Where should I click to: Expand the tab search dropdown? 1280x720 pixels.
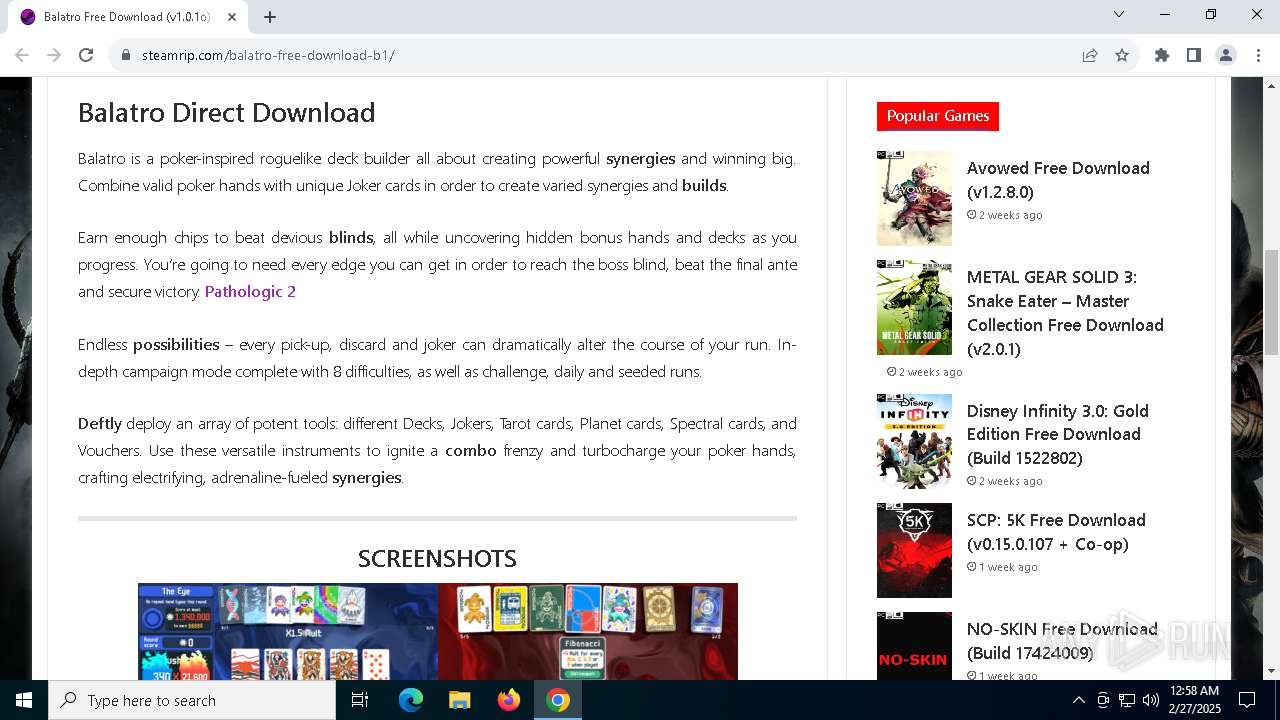[x=1119, y=14]
